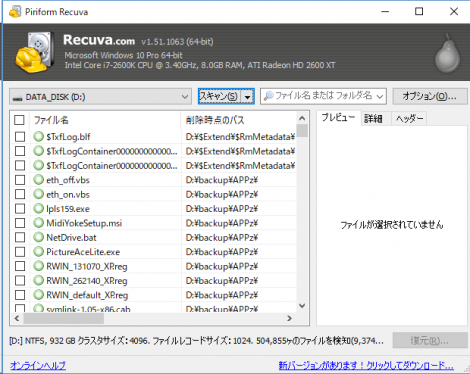
Task: Expand the filename filter dropdown arrow
Action: pyautogui.click(x=380, y=97)
